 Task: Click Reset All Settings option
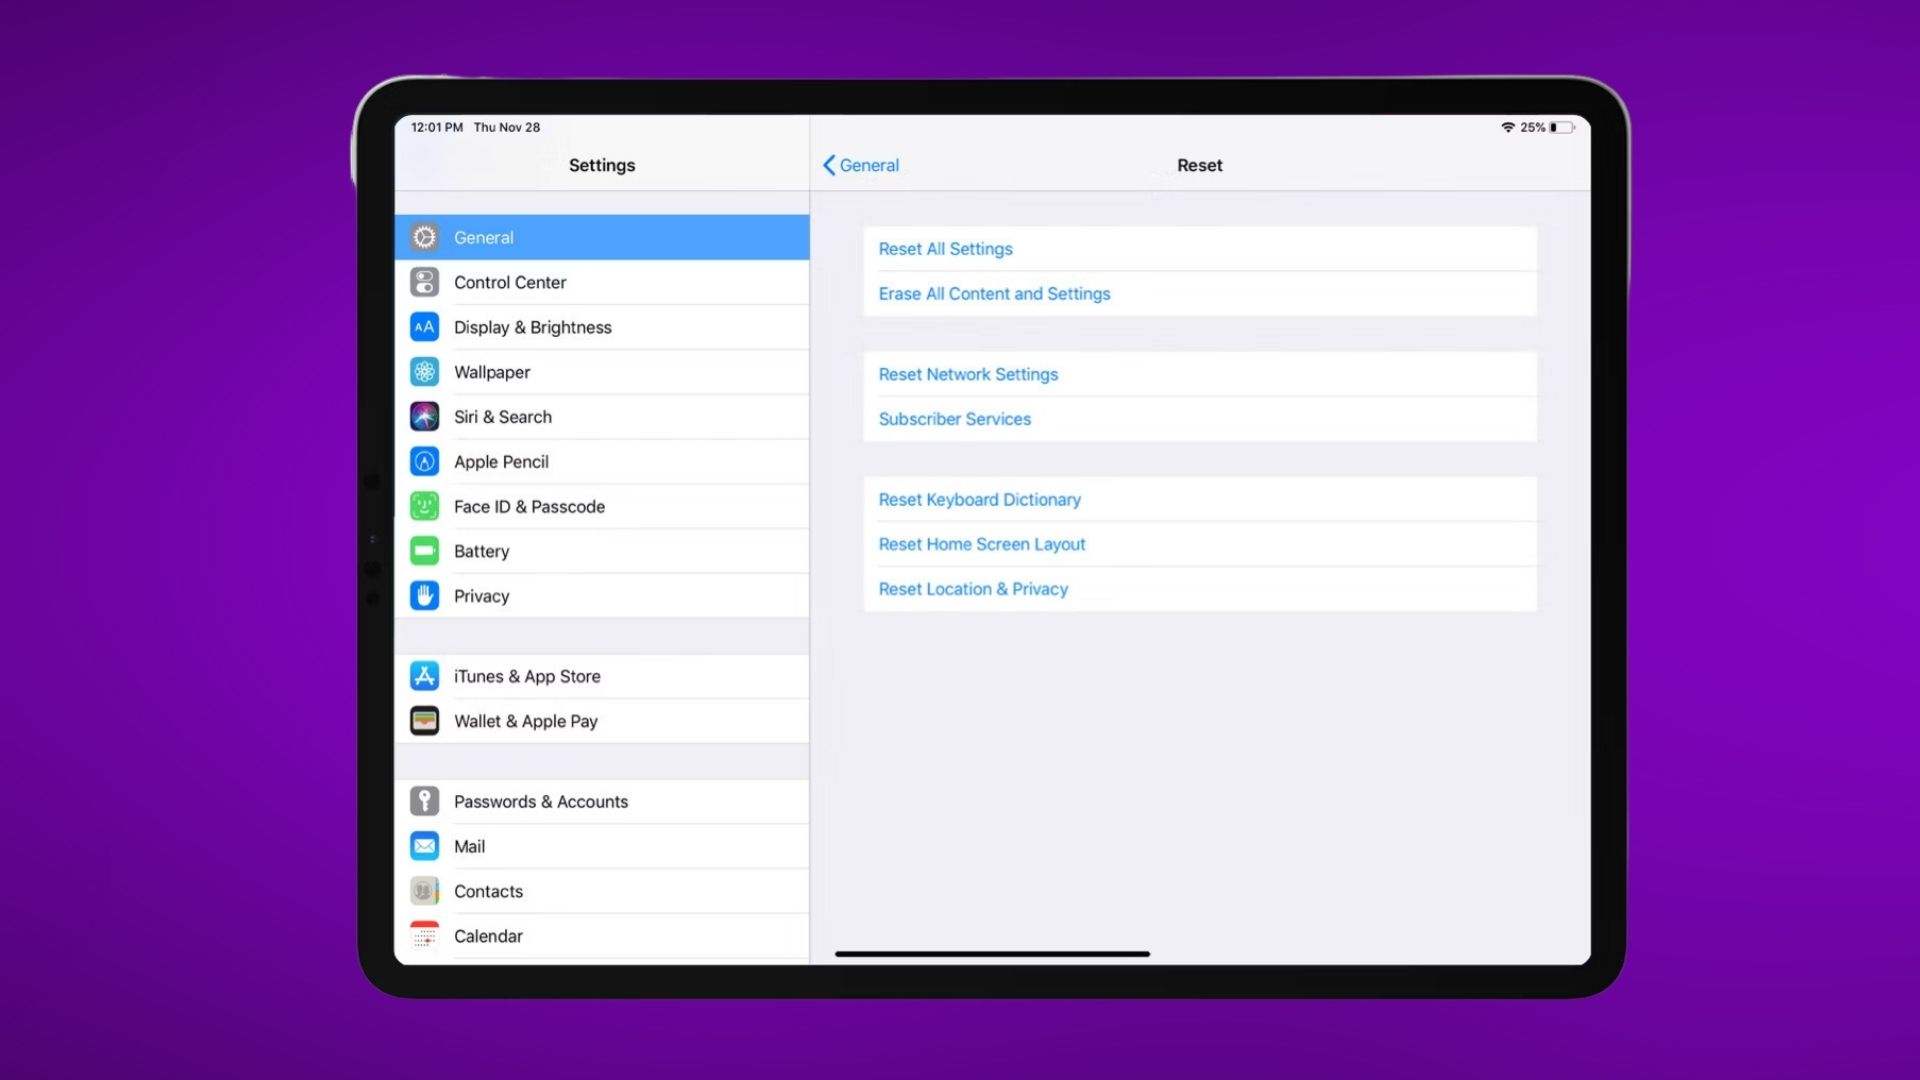944,248
